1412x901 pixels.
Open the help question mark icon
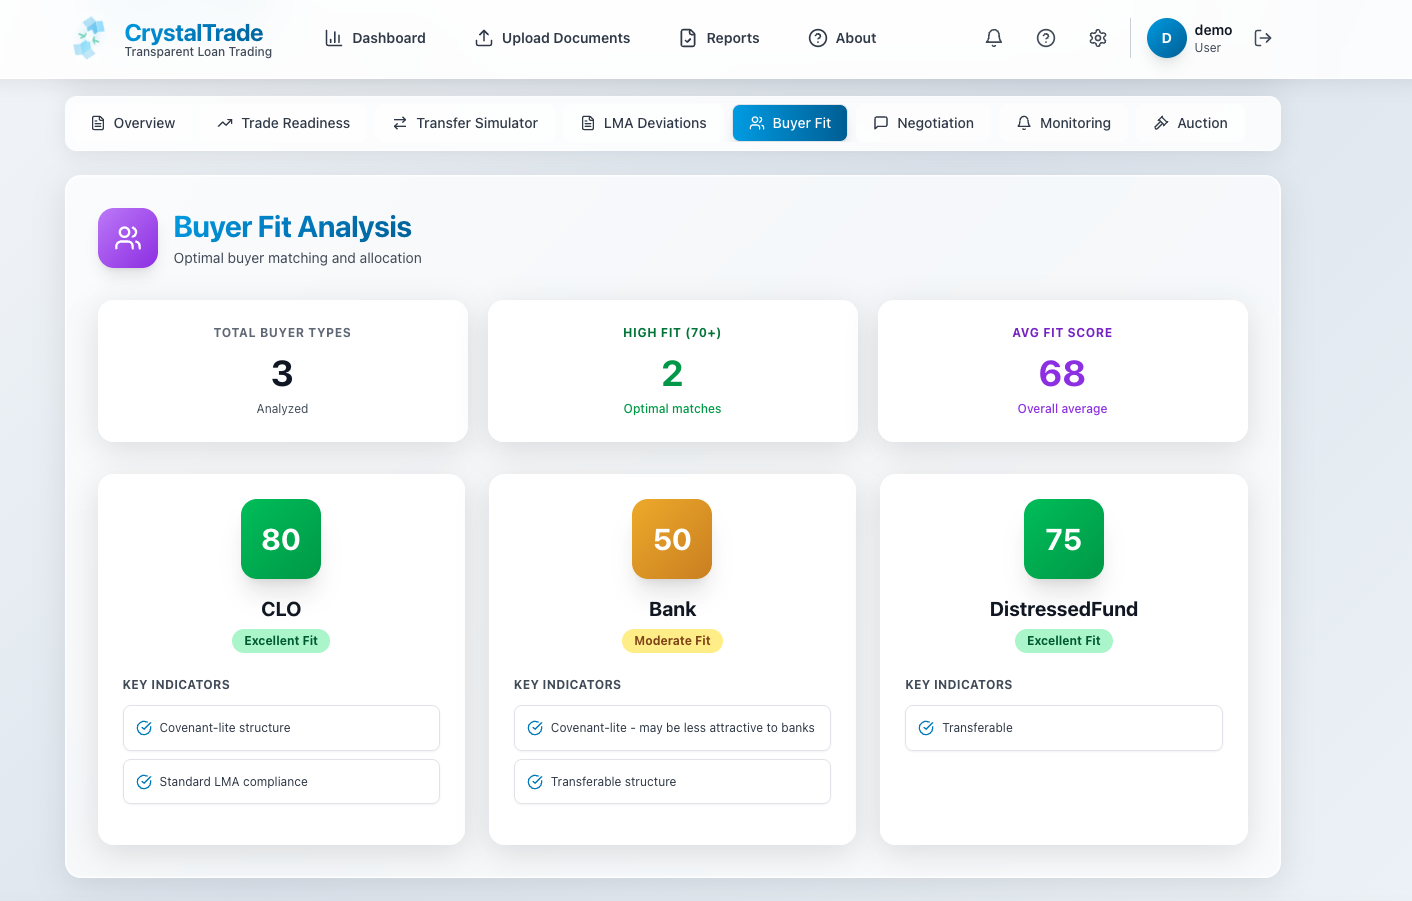pyautogui.click(x=1045, y=38)
